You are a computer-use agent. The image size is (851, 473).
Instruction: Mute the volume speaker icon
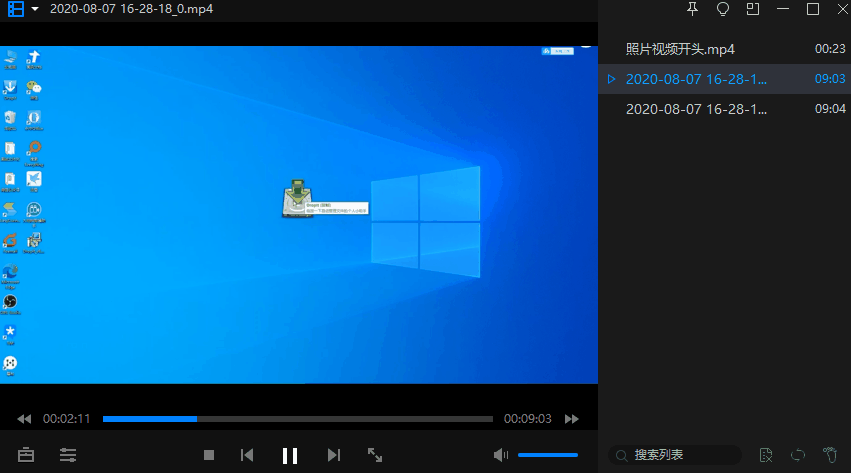click(x=500, y=455)
